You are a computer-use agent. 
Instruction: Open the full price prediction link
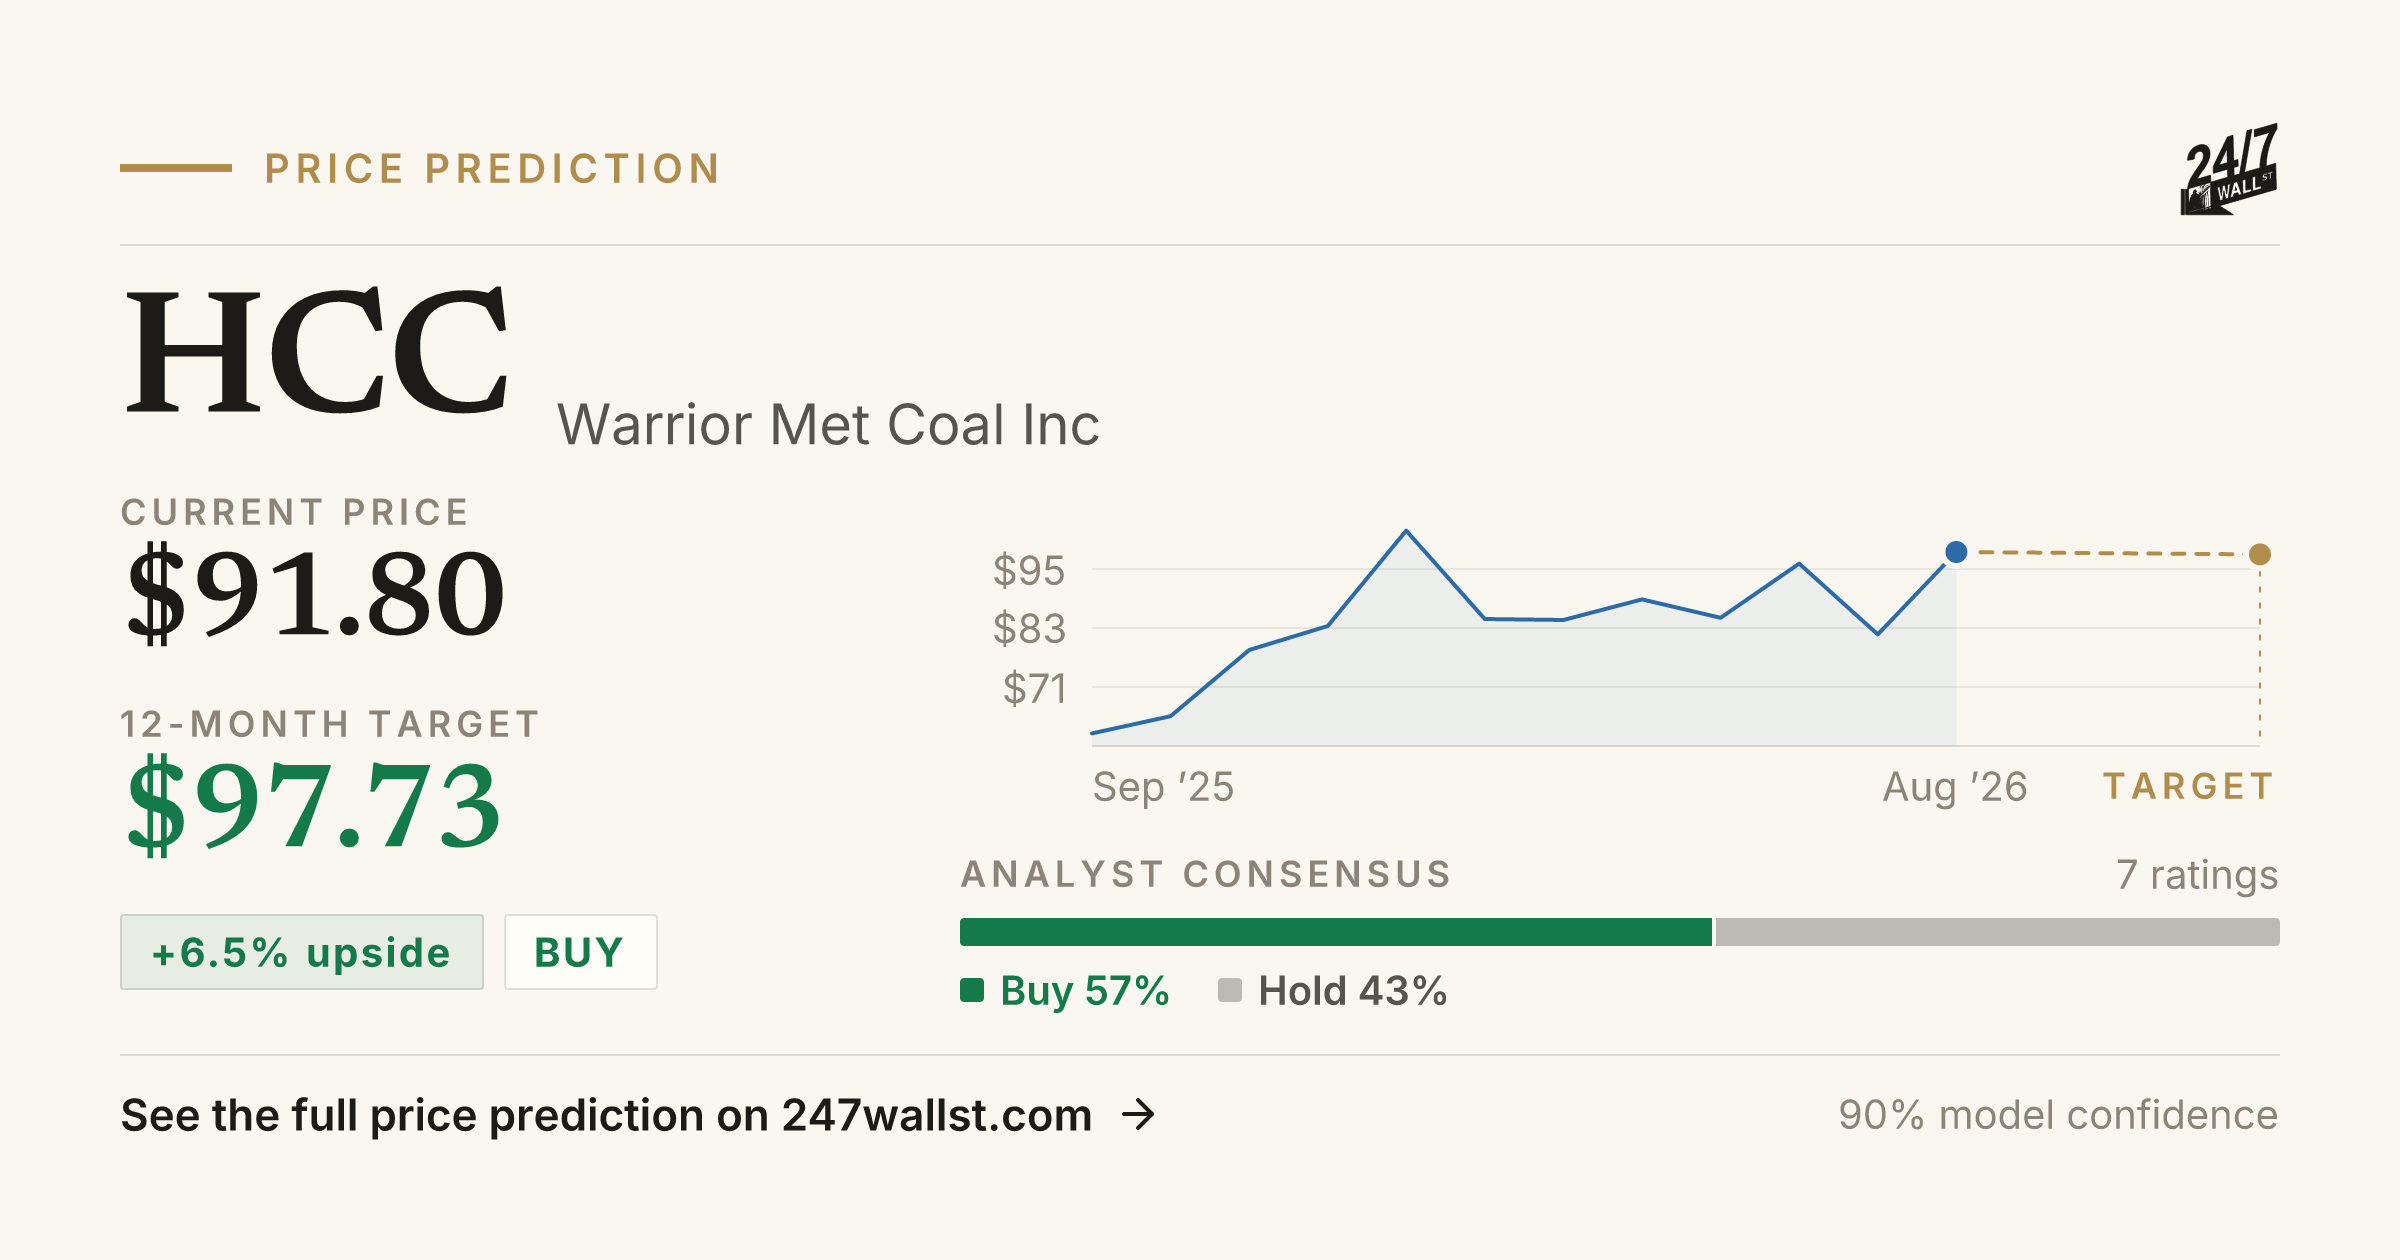tap(638, 1114)
